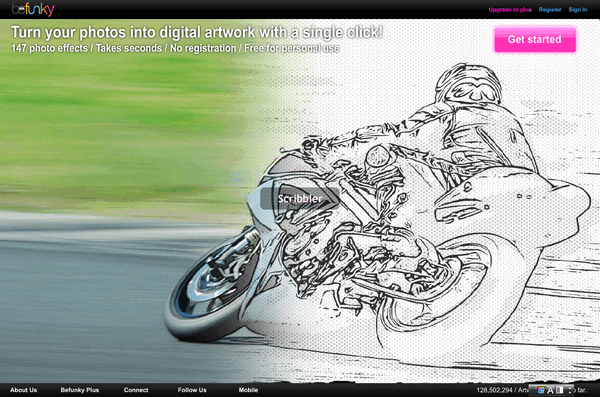Click the Scribbler effect label

[300, 198]
